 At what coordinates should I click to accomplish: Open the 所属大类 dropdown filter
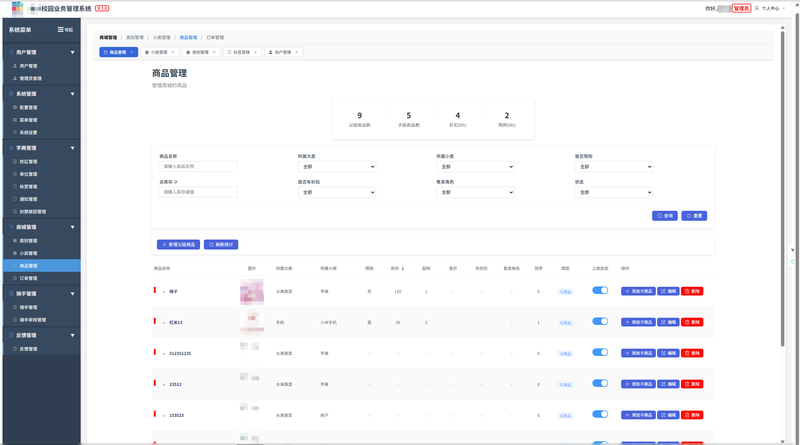click(337, 167)
